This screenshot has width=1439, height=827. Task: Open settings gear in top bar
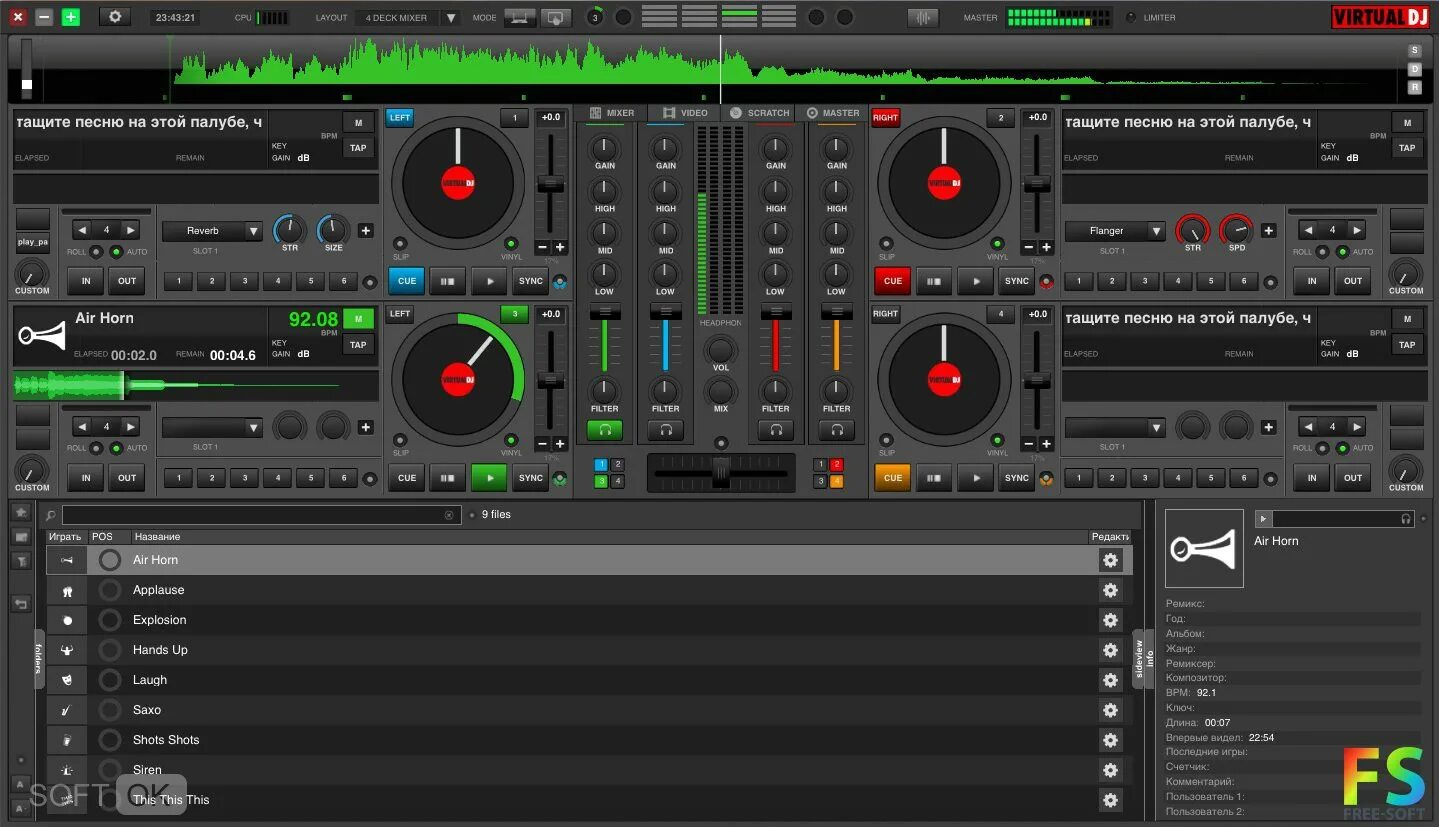[114, 17]
